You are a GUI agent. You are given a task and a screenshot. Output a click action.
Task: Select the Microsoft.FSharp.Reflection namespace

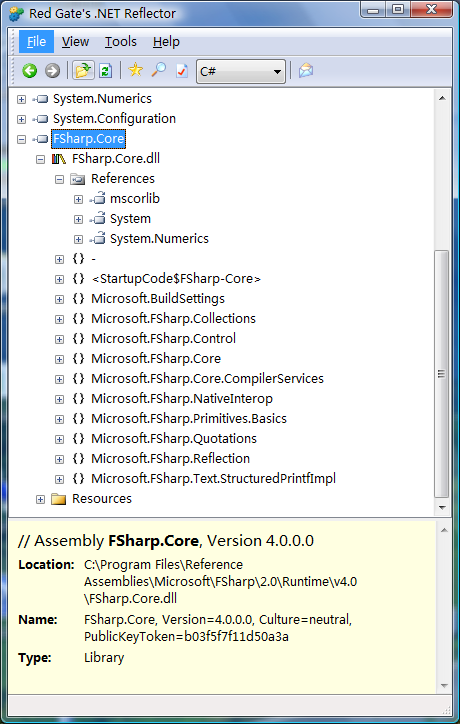point(170,458)
